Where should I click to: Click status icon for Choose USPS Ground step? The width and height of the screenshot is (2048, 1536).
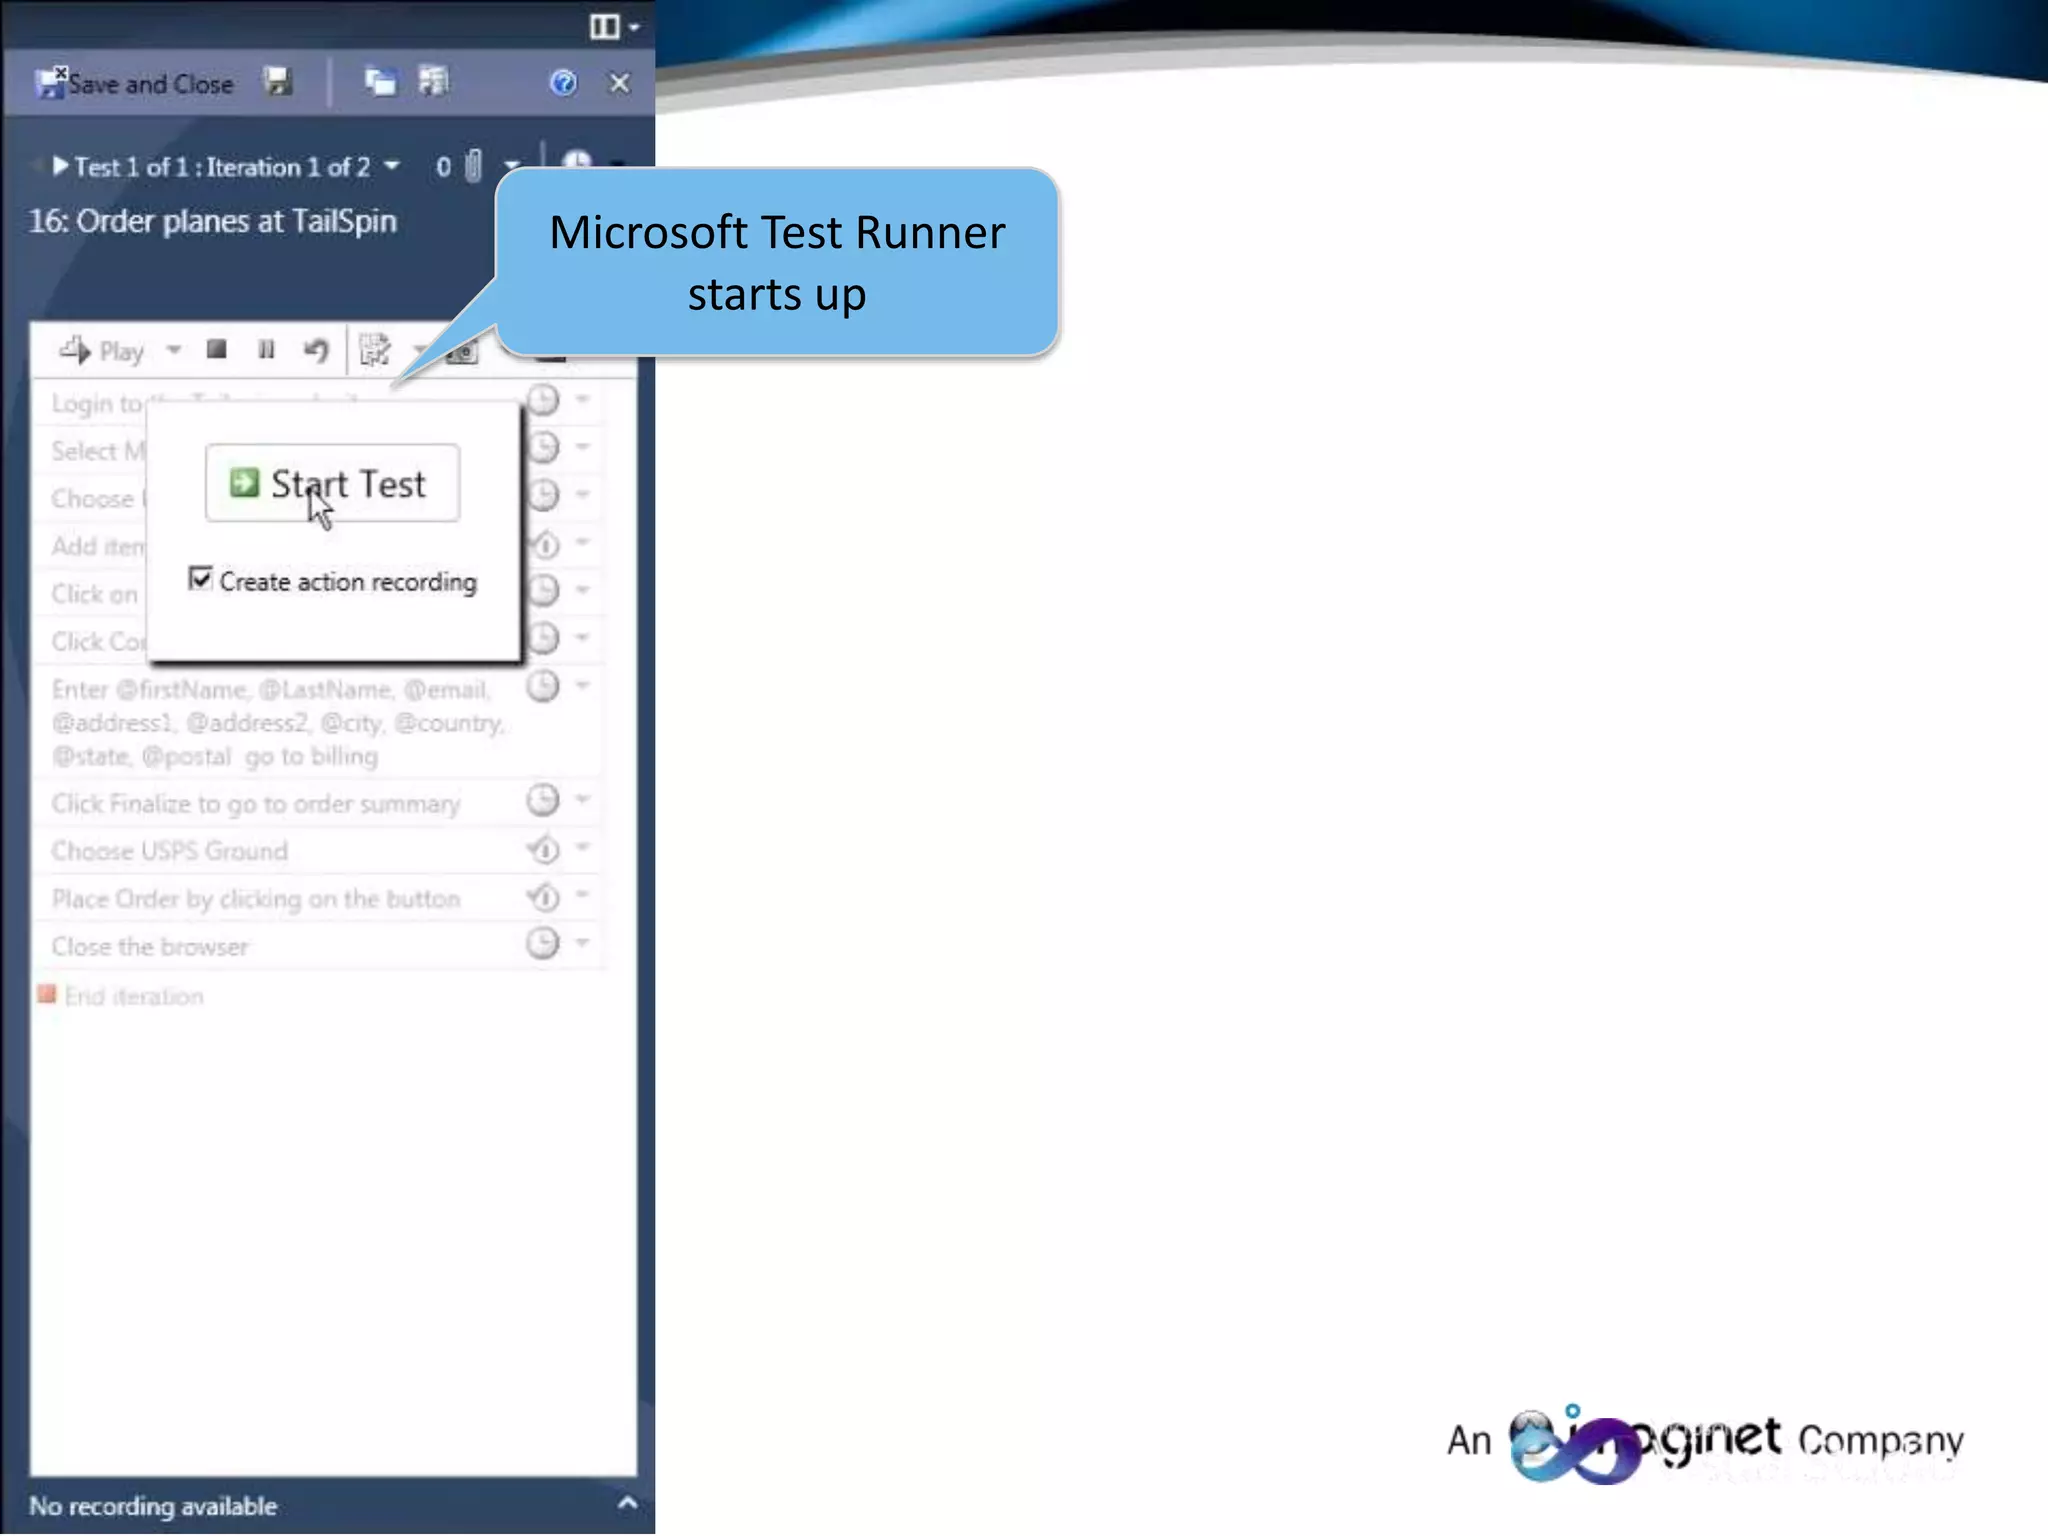[x=543, y=850]
